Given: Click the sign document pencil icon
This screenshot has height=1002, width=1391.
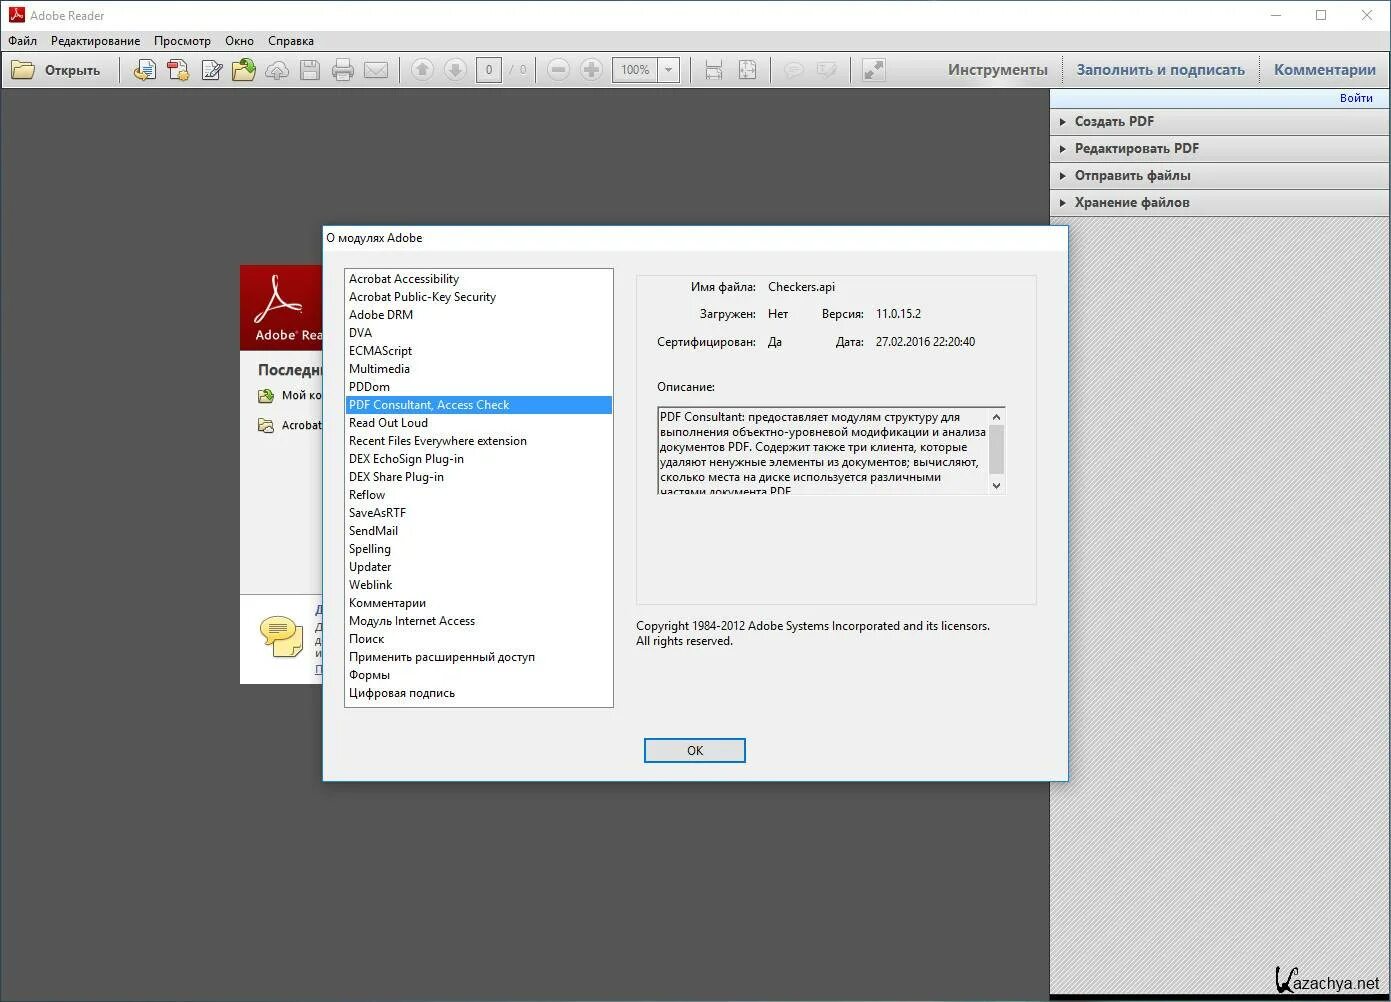Looking at the screenshot, I should coord(211,70).
